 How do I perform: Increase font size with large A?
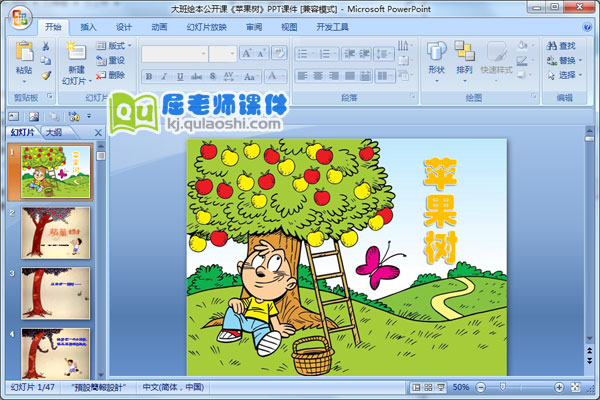click(247, 53)
